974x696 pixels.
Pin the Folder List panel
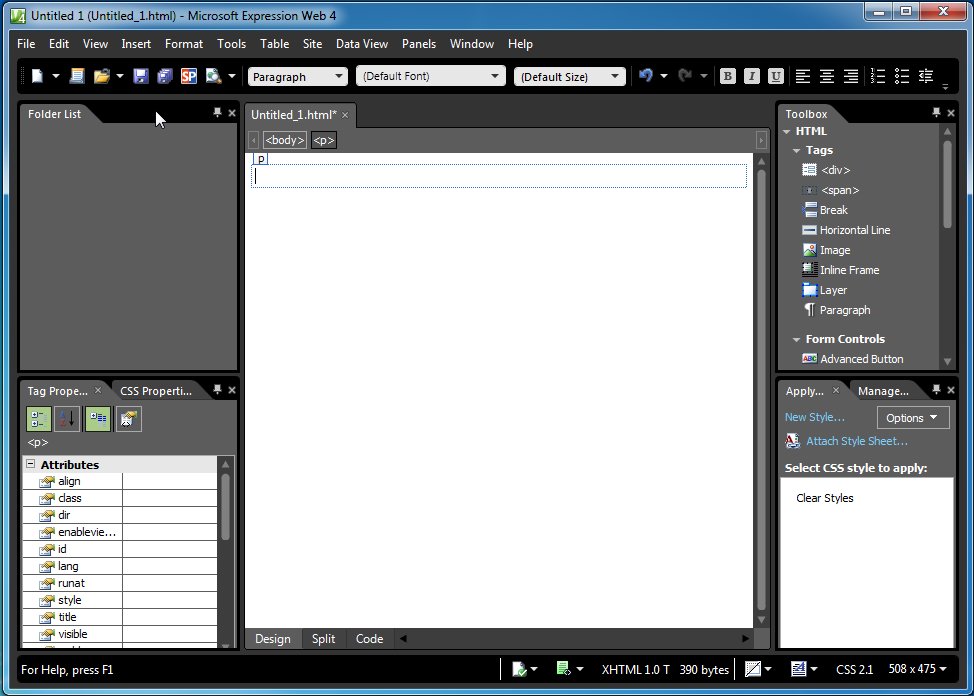pyautogui.click(x=217, y=112)
